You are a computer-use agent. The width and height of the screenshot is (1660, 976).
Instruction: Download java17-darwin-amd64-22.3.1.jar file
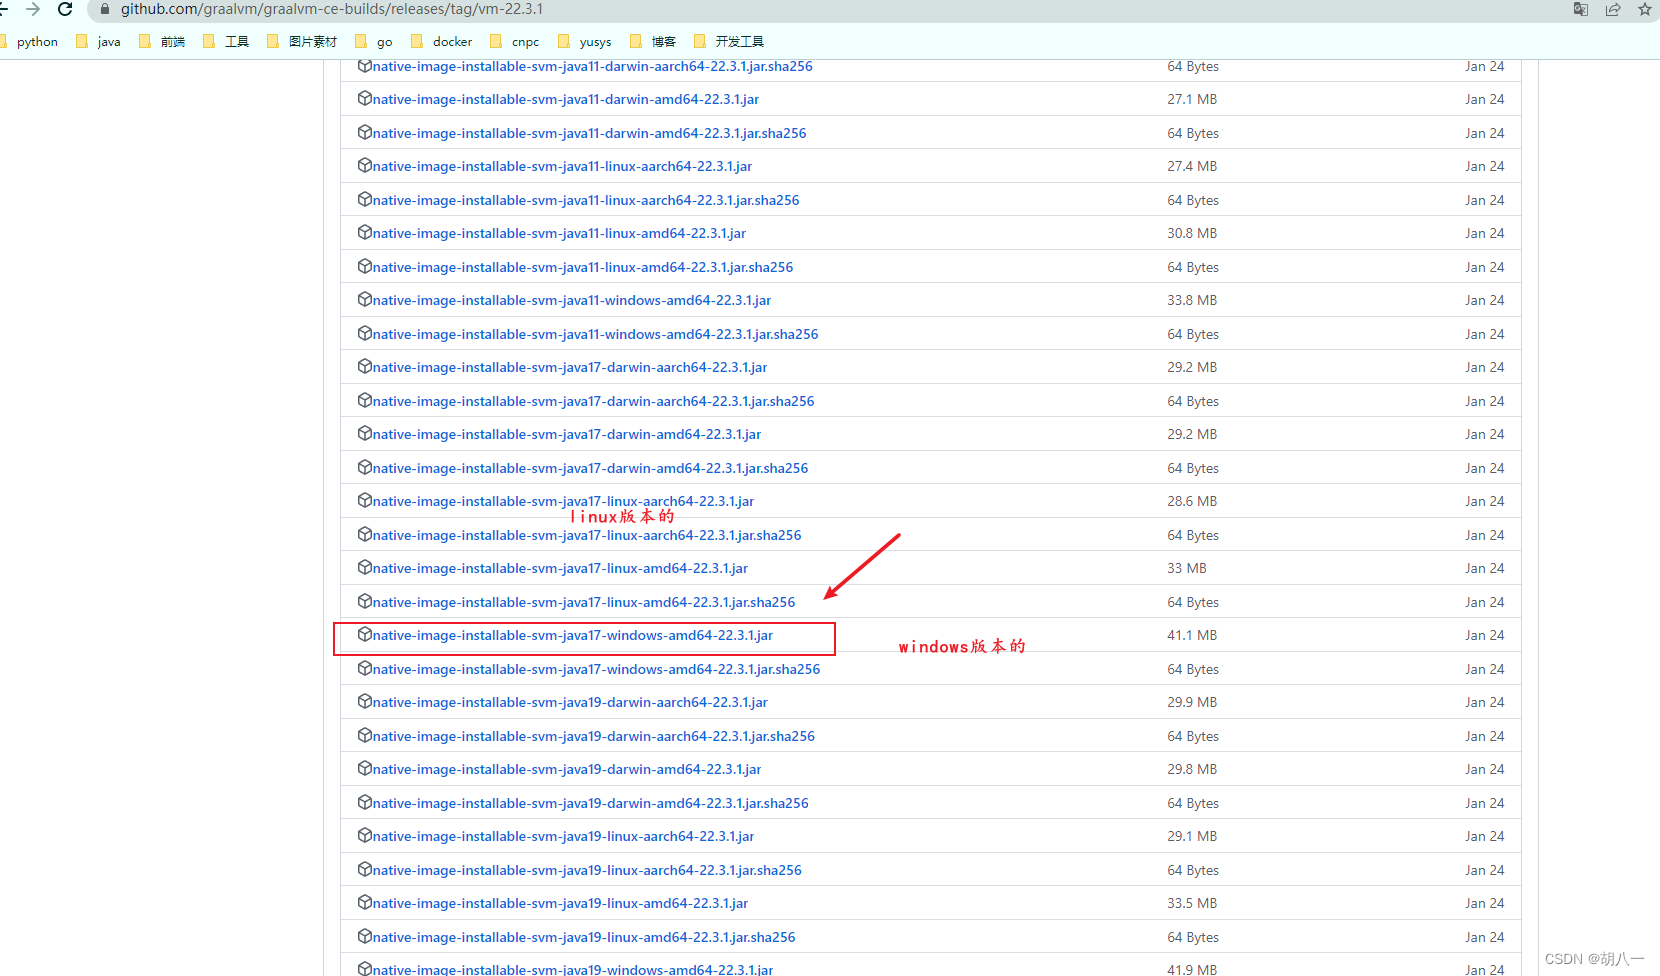tap(567, 434)
